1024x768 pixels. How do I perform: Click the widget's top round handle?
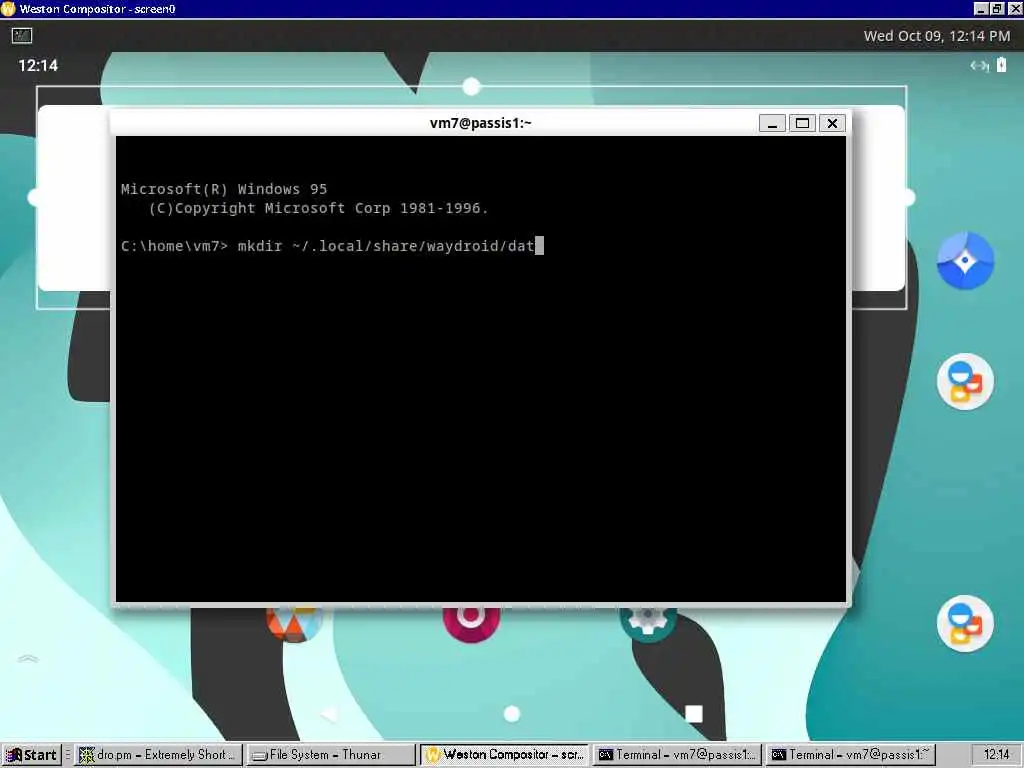pyautogui.click(x=471, y=86)
